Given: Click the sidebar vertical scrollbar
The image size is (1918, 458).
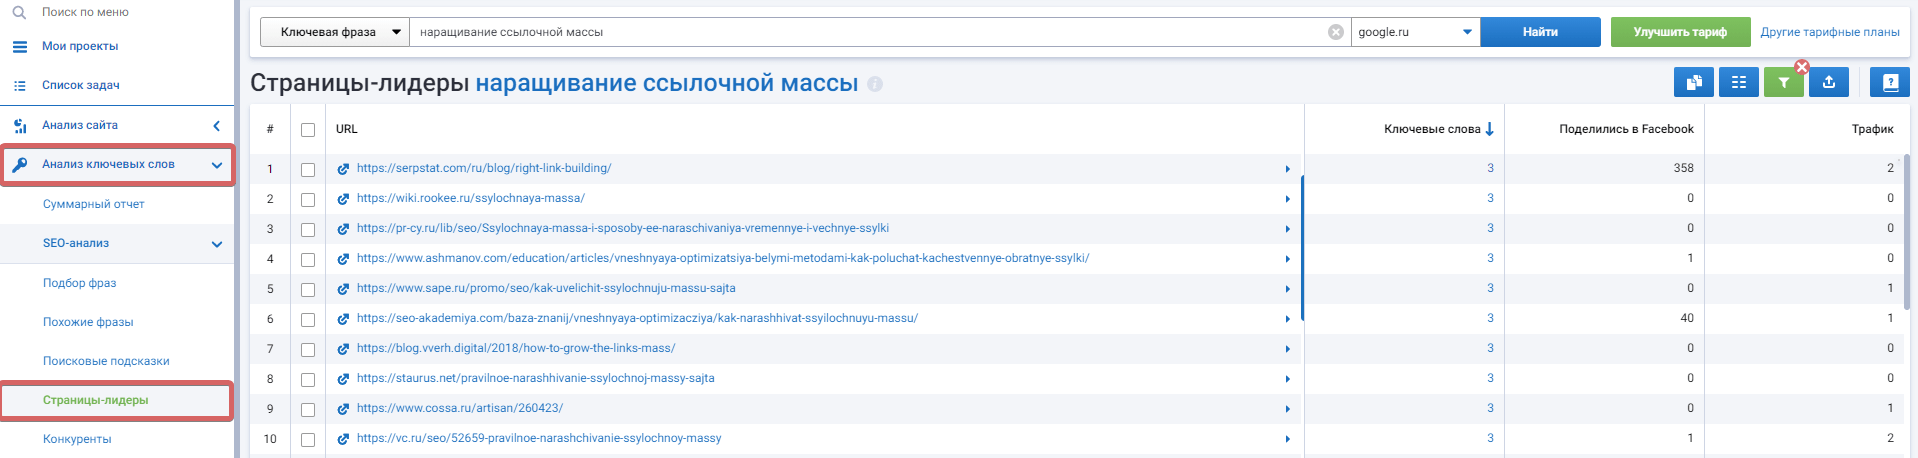Looking at the screenshot, I should coord(237,229).
